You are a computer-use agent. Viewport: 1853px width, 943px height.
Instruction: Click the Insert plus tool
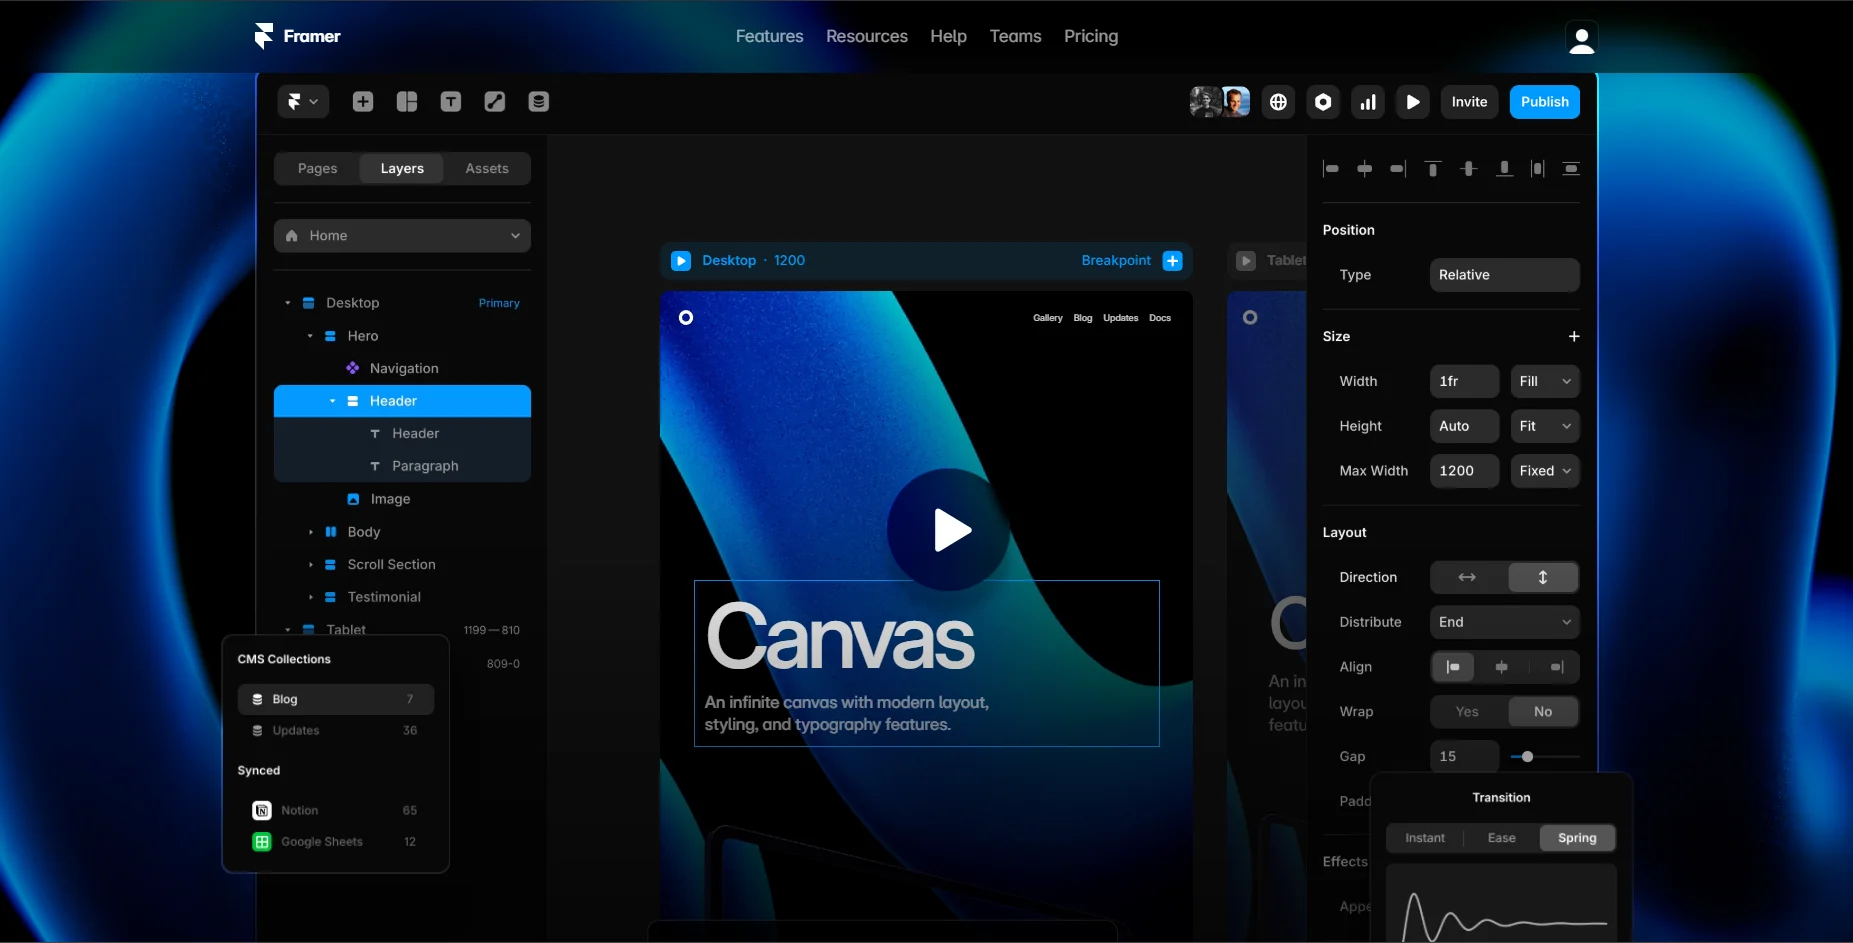coord(363,101)
